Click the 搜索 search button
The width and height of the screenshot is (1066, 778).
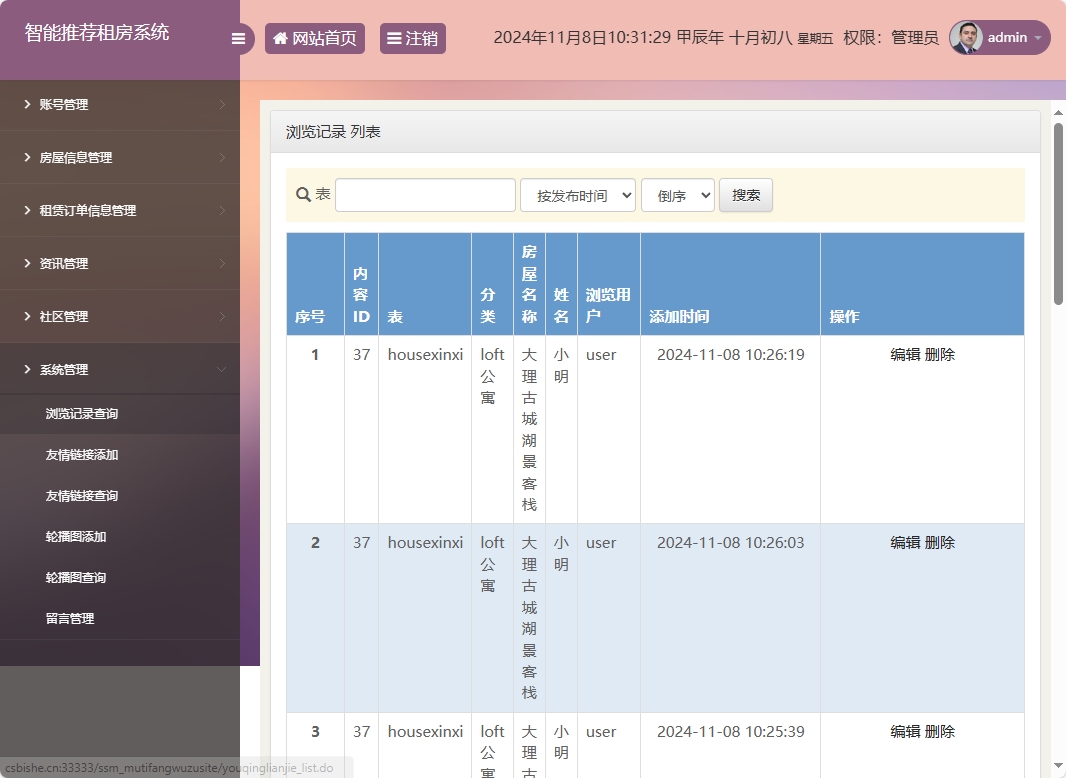tap(745, 194)
